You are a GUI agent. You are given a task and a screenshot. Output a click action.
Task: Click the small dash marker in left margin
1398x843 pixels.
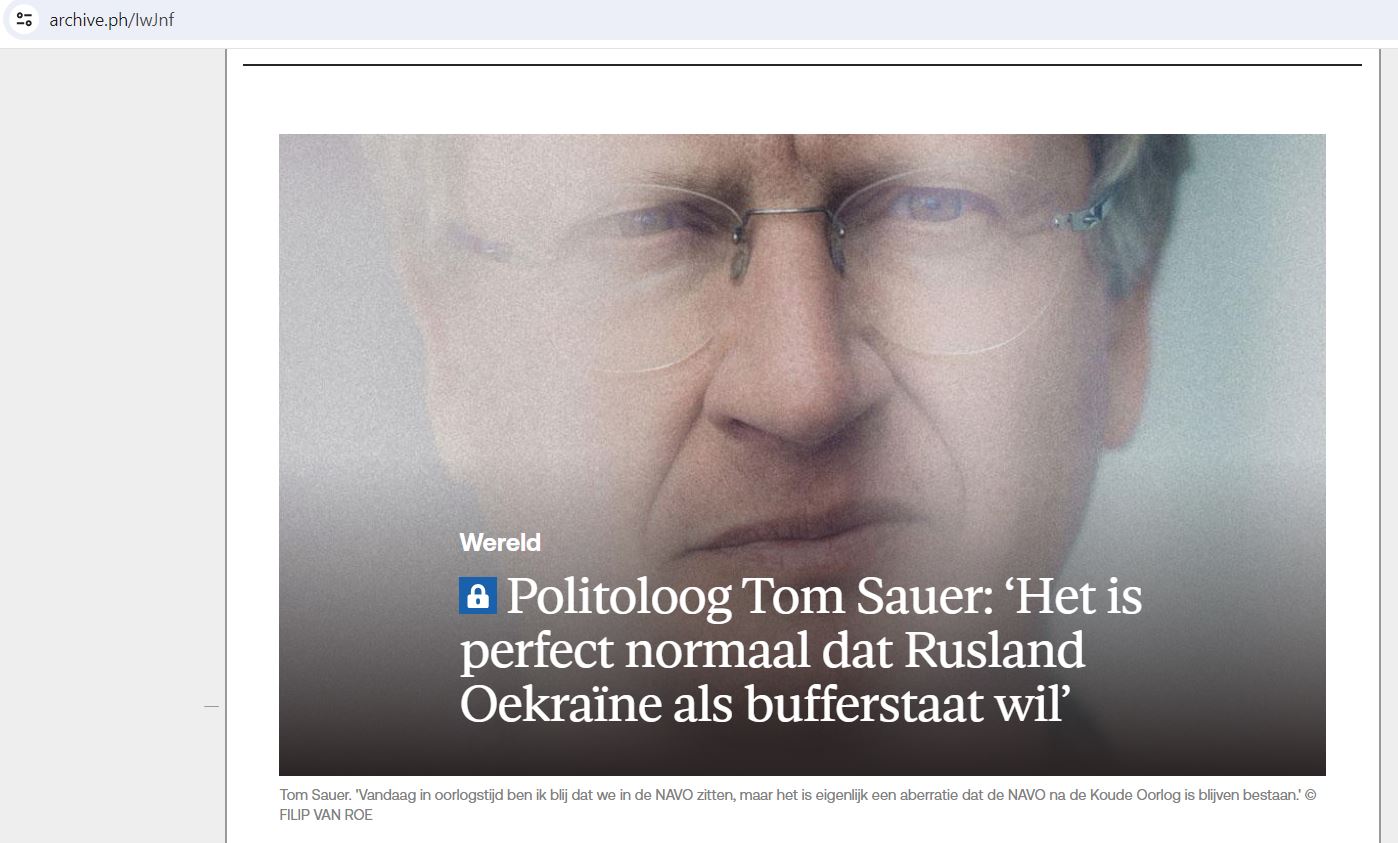pos(211,707)
